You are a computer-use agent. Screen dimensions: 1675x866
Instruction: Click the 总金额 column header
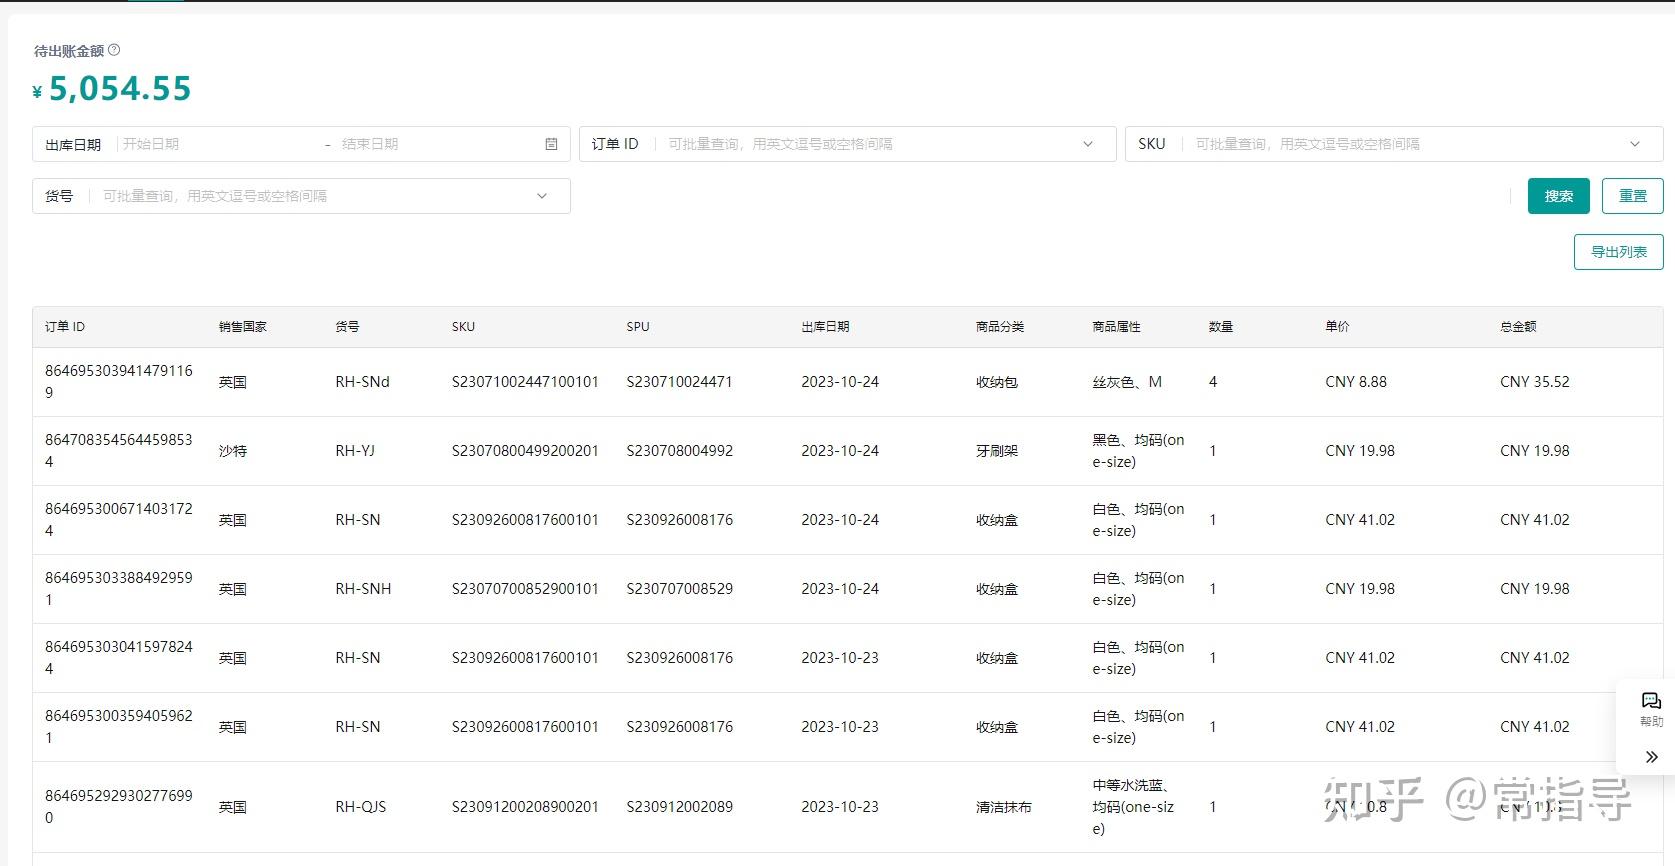(1518, 327)
